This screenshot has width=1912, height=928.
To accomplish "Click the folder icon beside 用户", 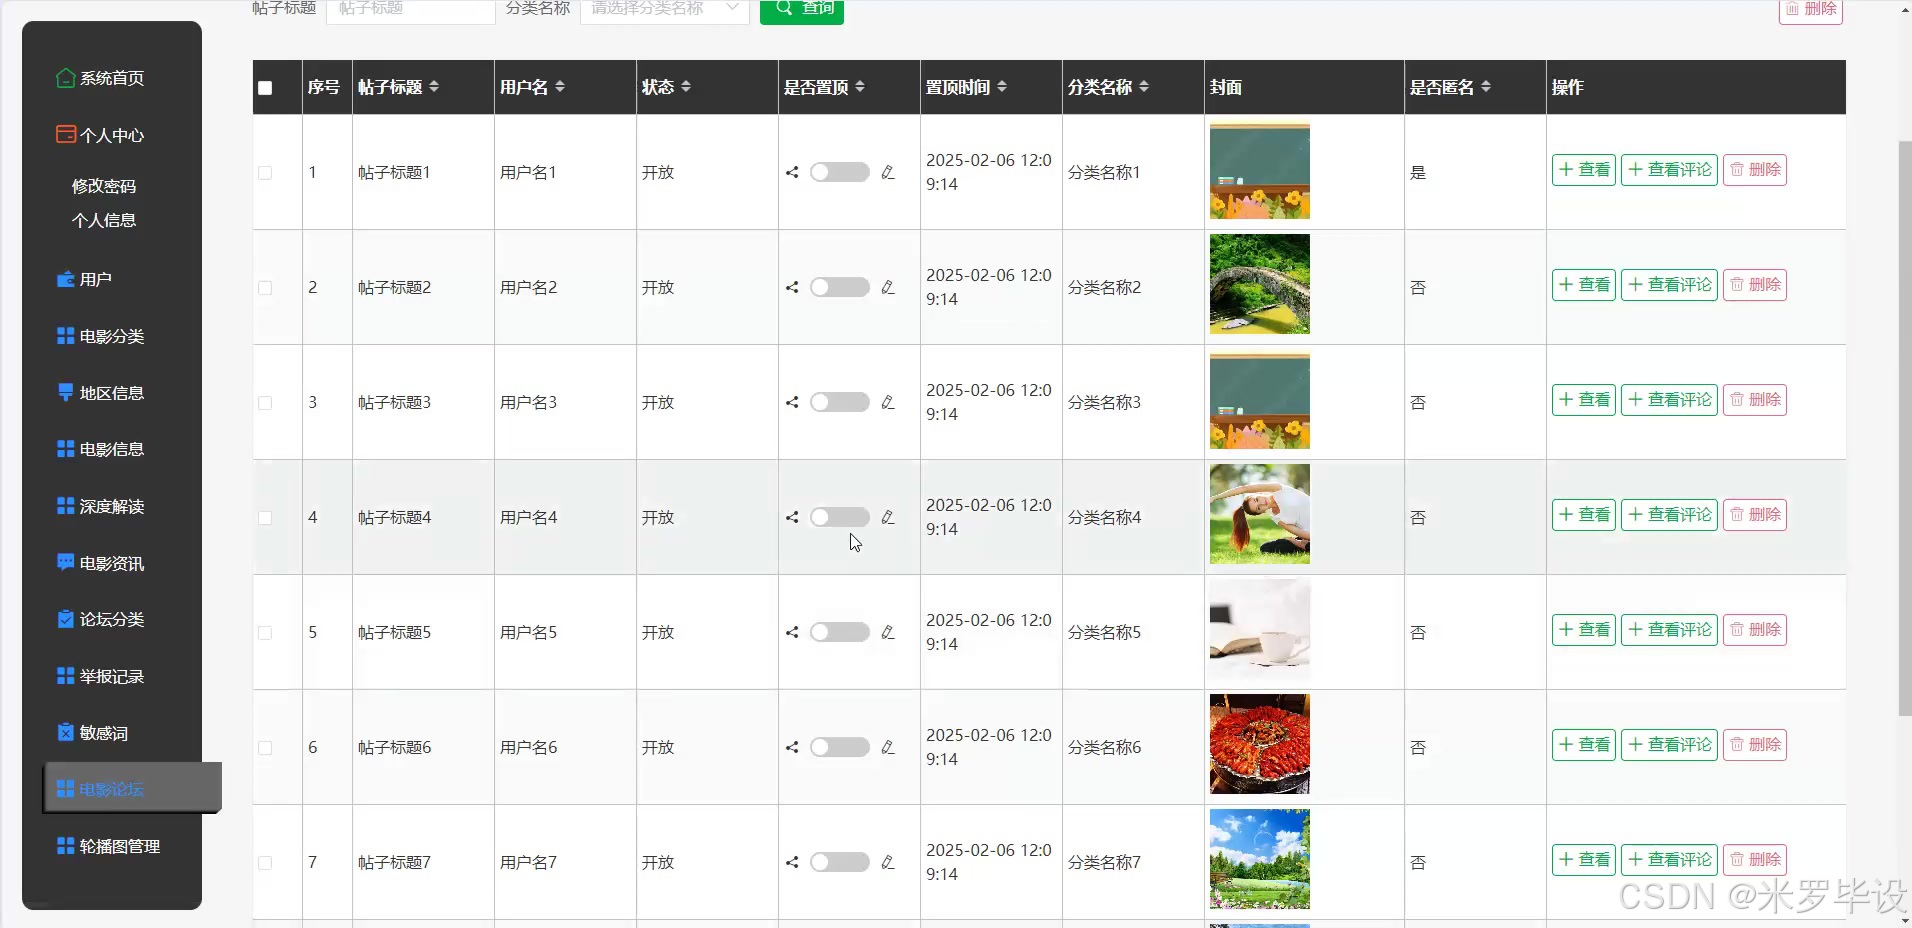I will [66, 279].
